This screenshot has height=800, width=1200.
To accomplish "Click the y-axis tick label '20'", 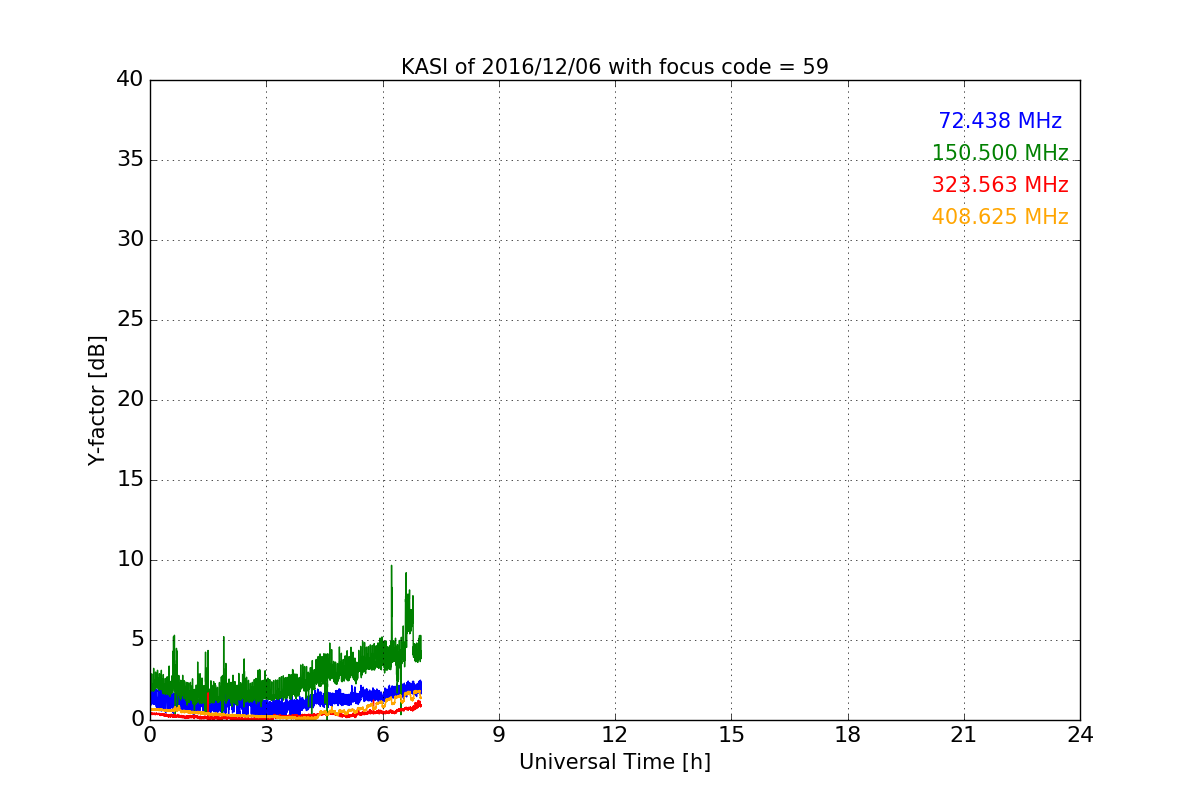I will pyautogui.click(x=130, y=400).
